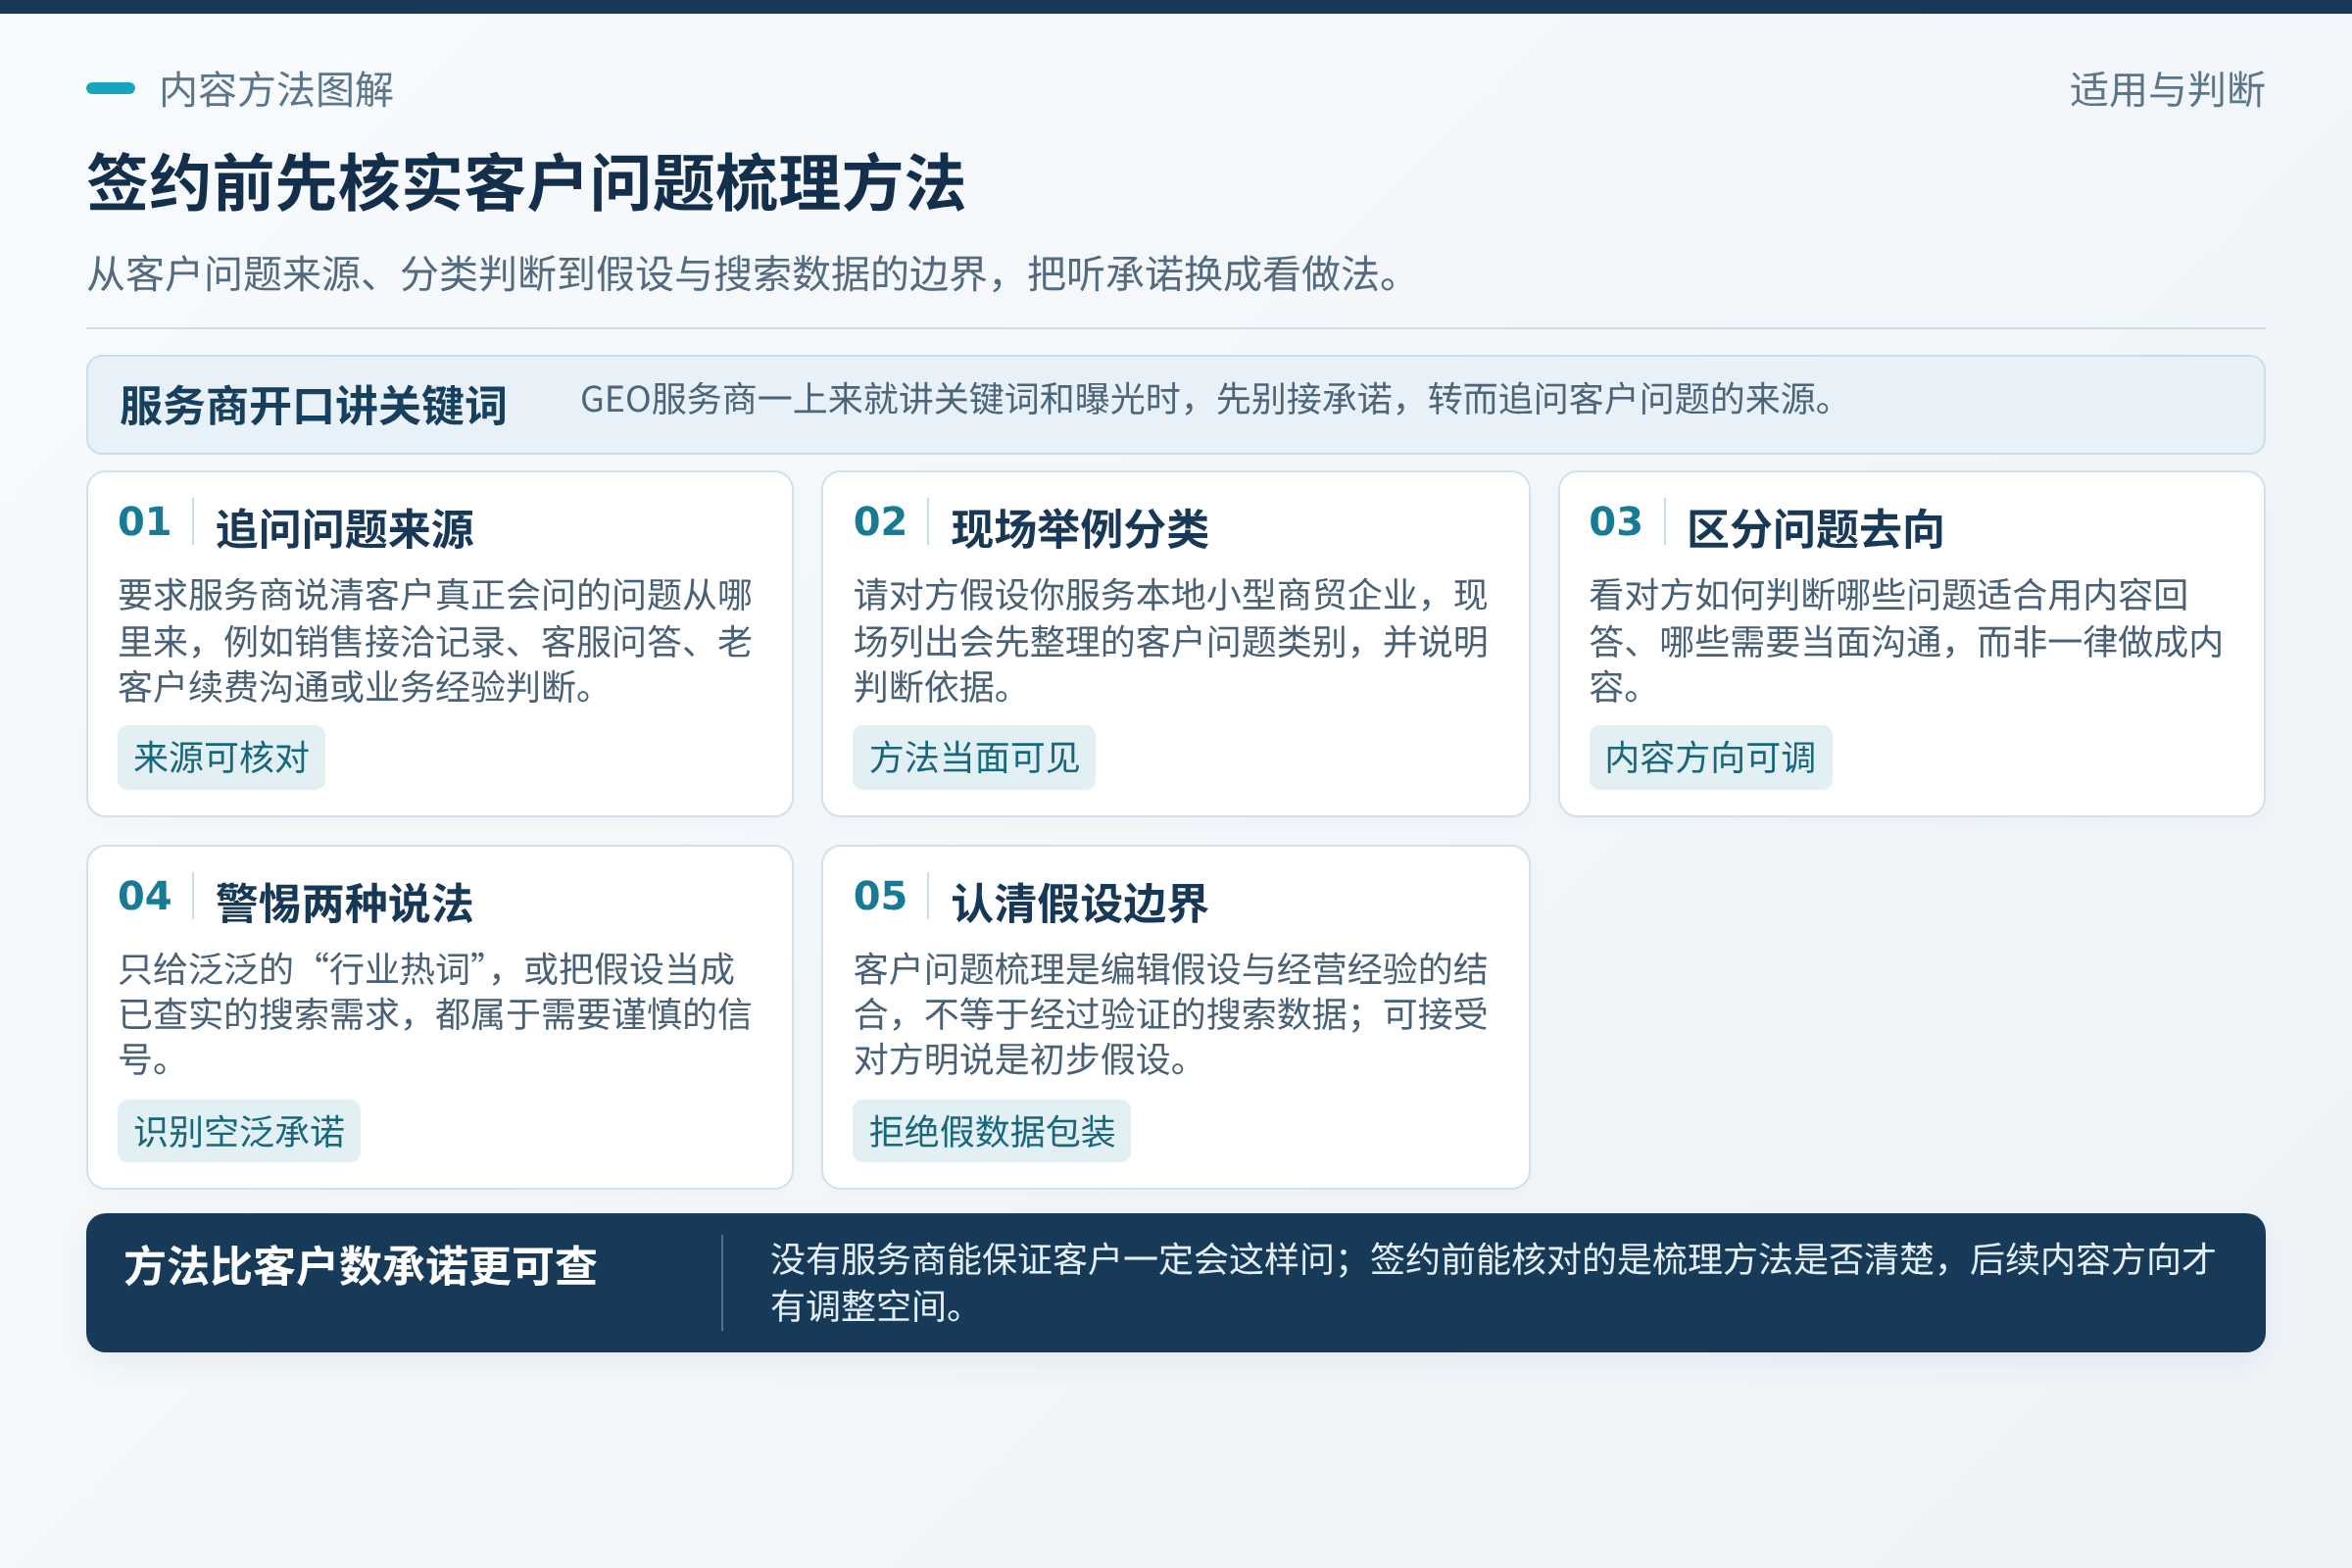2352x1568 pixels.
Task: Select the '认清假设边界' card title
Action: click(1080, 903)
